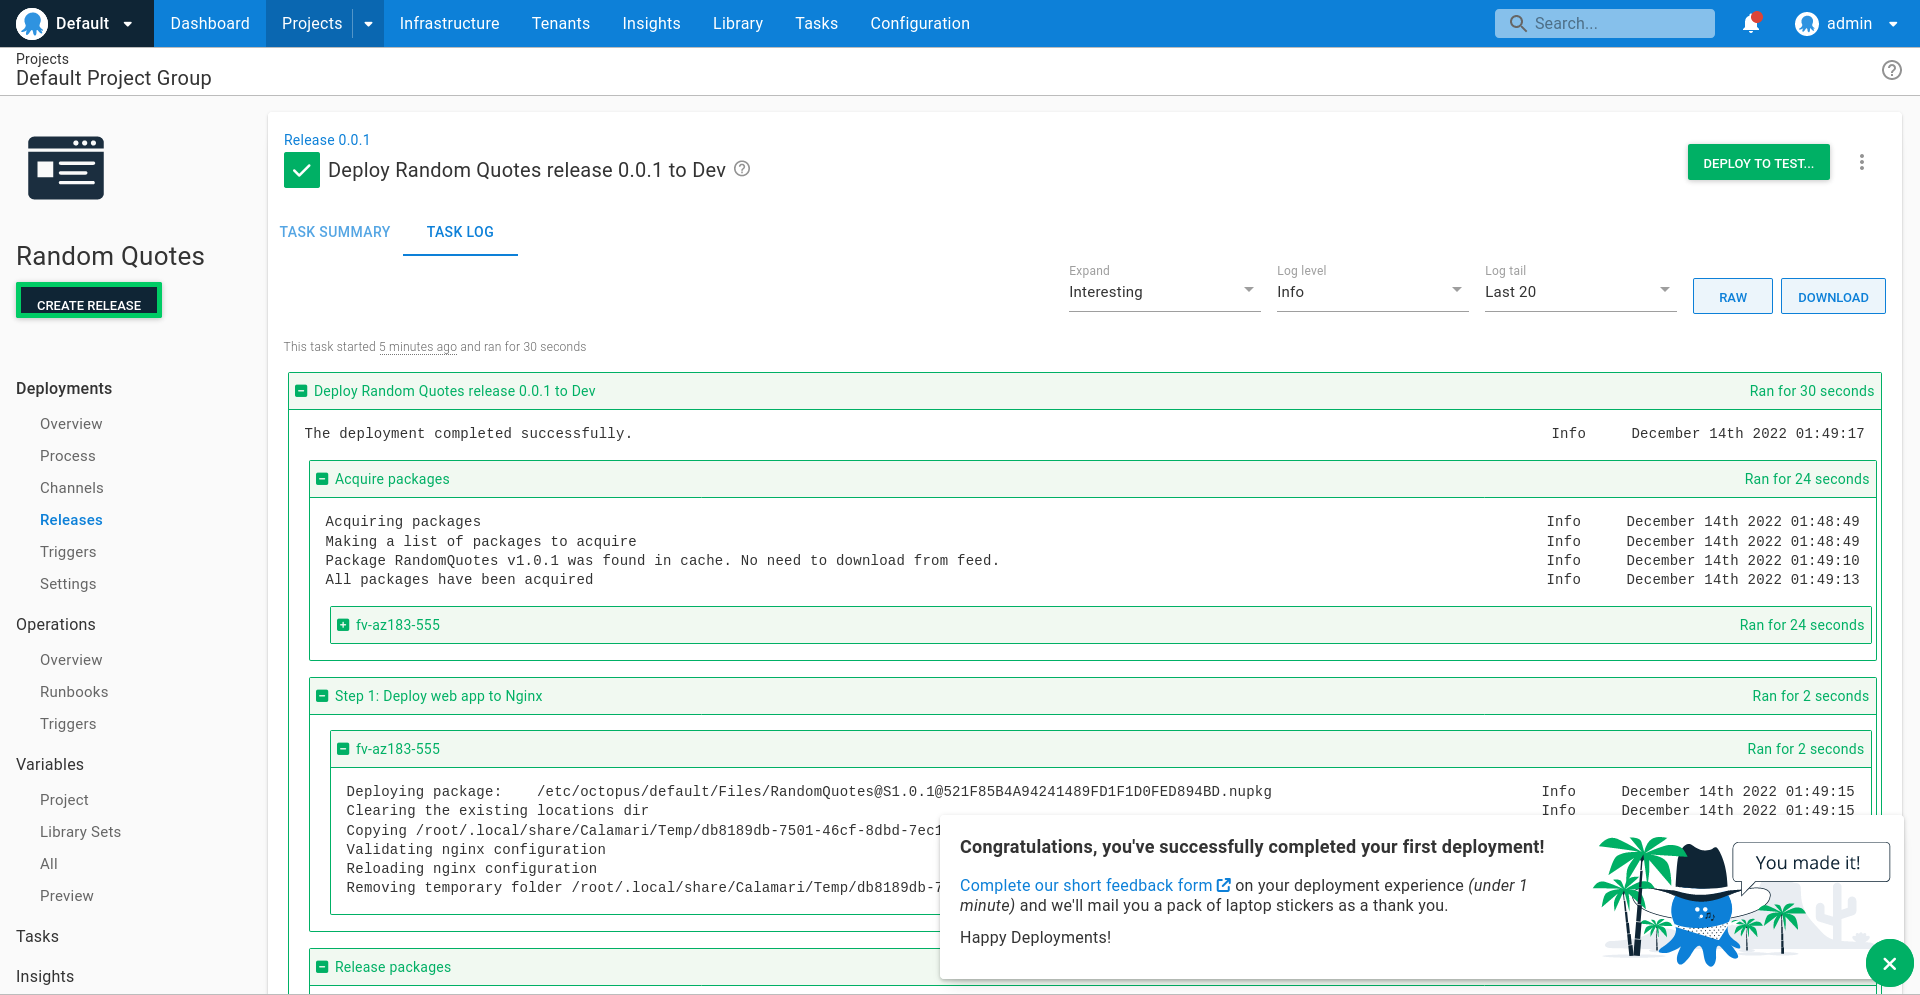Open Library Sets in sidebar
This screenshot has height=995, width=1920.
click(80, 832)
